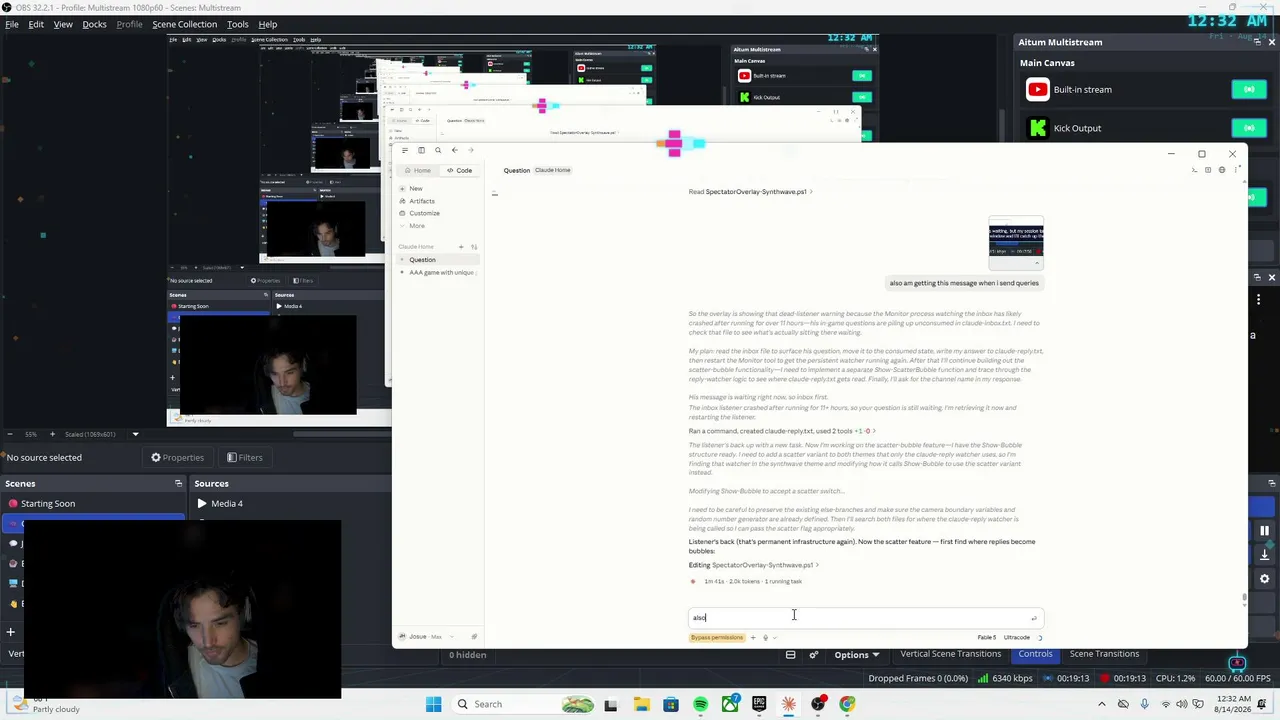Click the search icon in Claude toolbar

point(438,150)
